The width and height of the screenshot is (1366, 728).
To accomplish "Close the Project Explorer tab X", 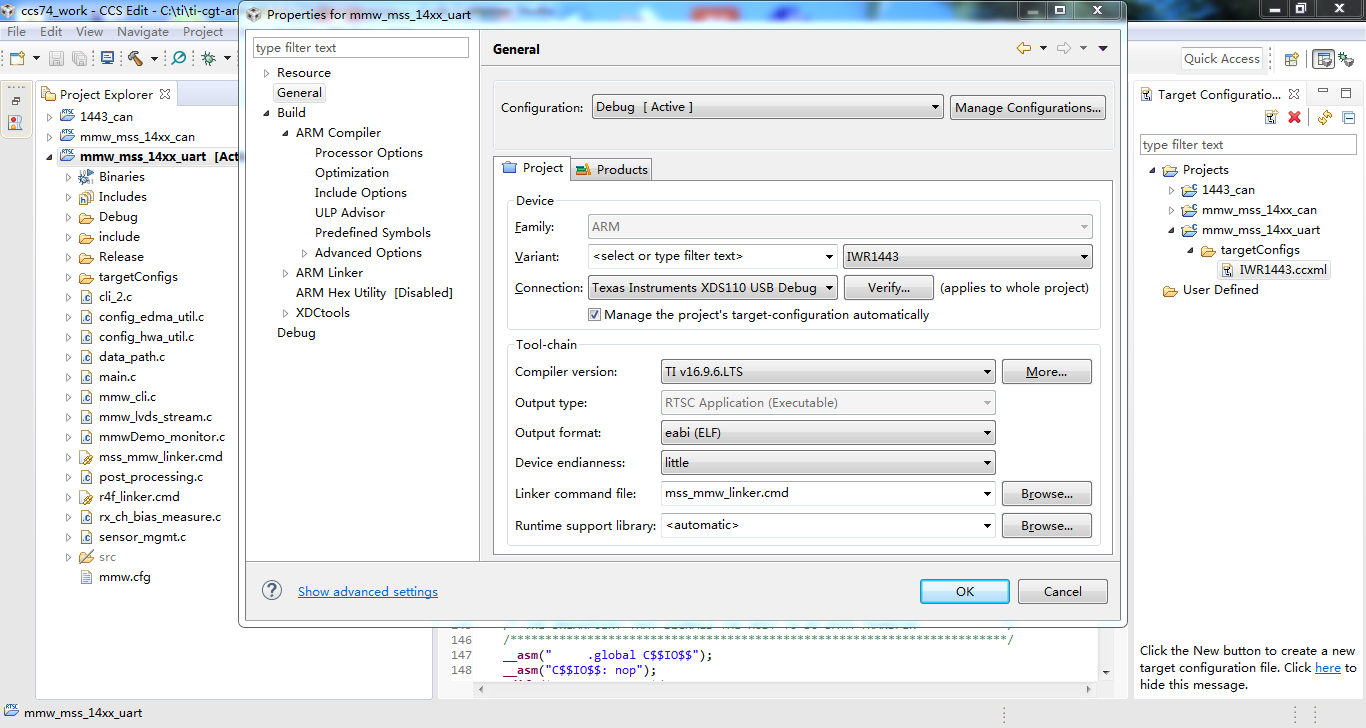I will tap(165, 94).
